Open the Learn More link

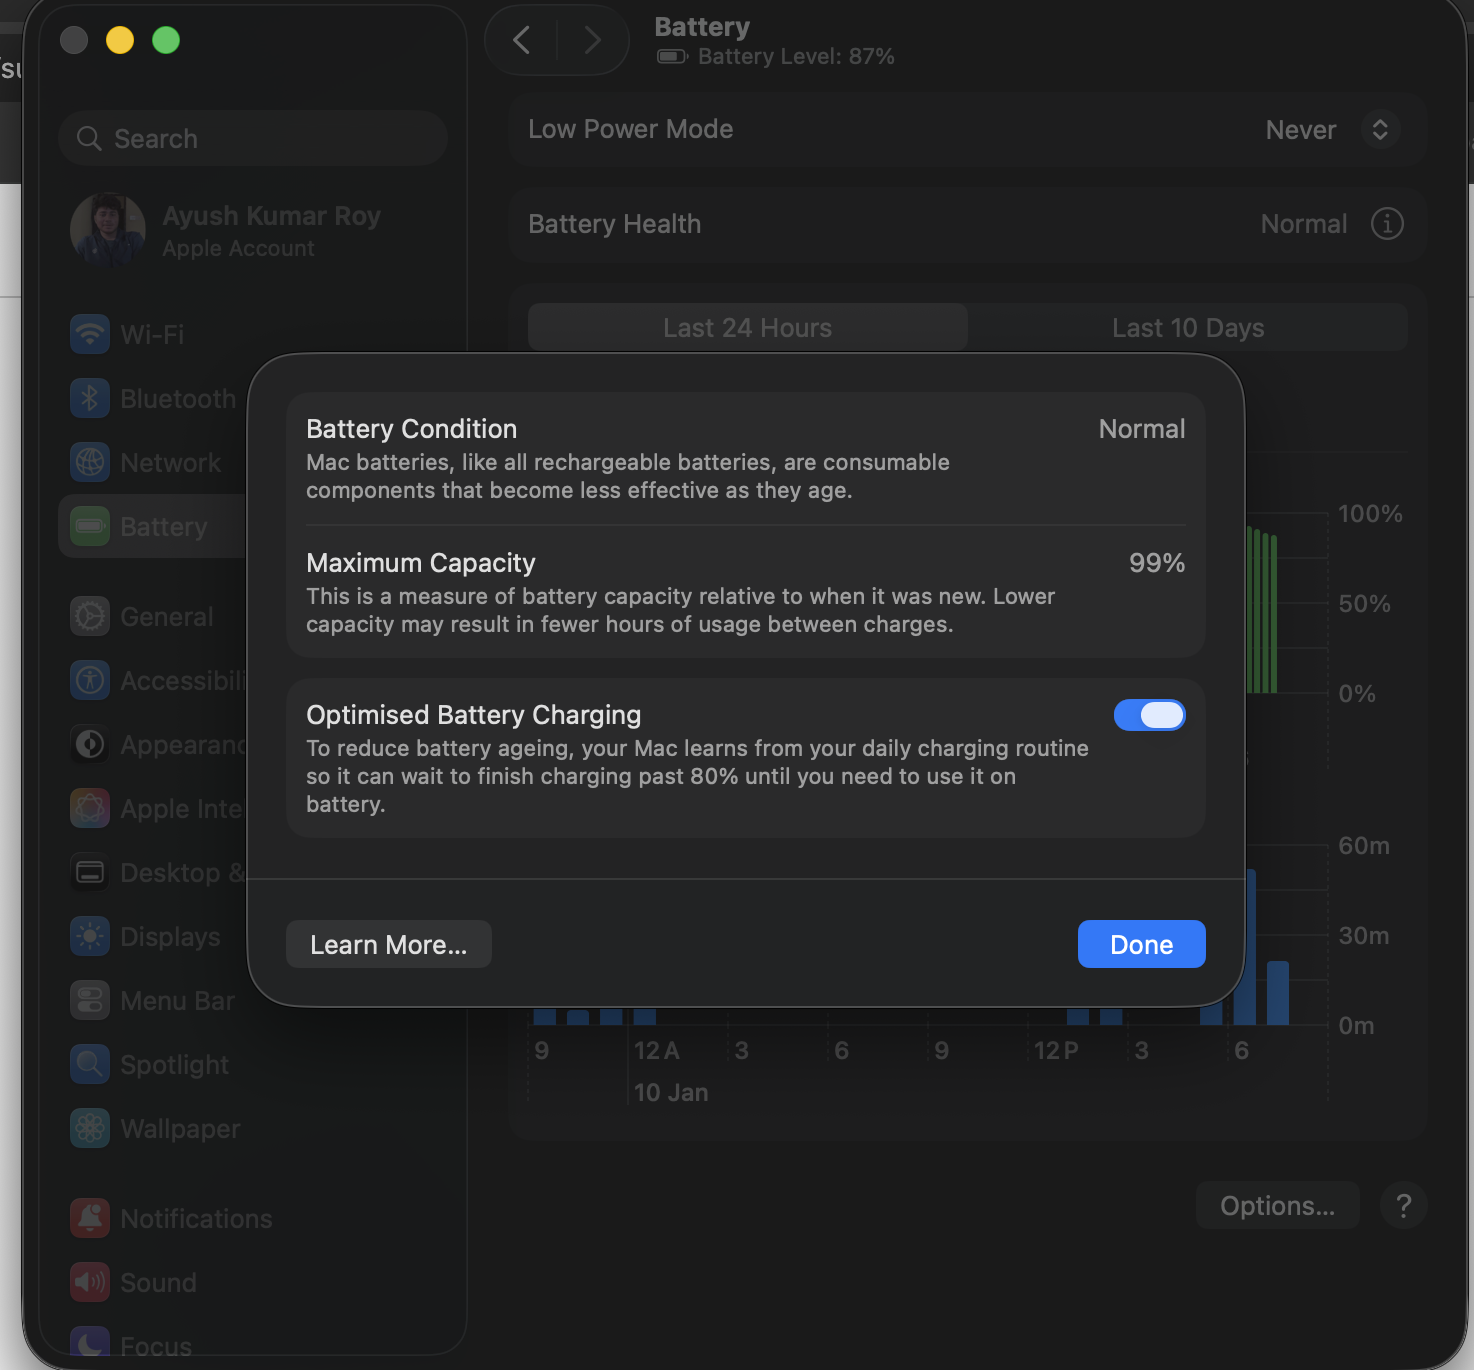(x=388, y=944)
